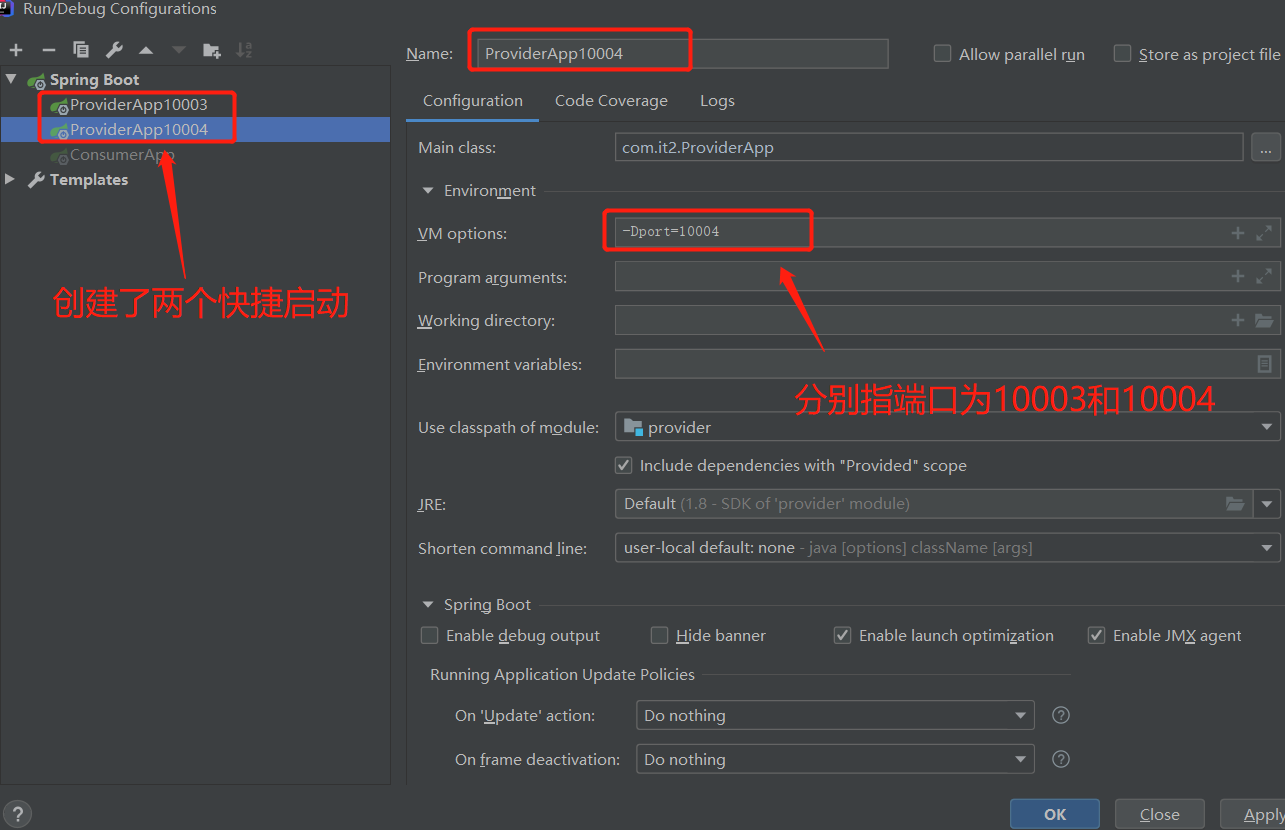Image resolution: width=1285 pixels, height=830 pixels.
Task: Click the Close button
Action: [x=1159, y=814]
